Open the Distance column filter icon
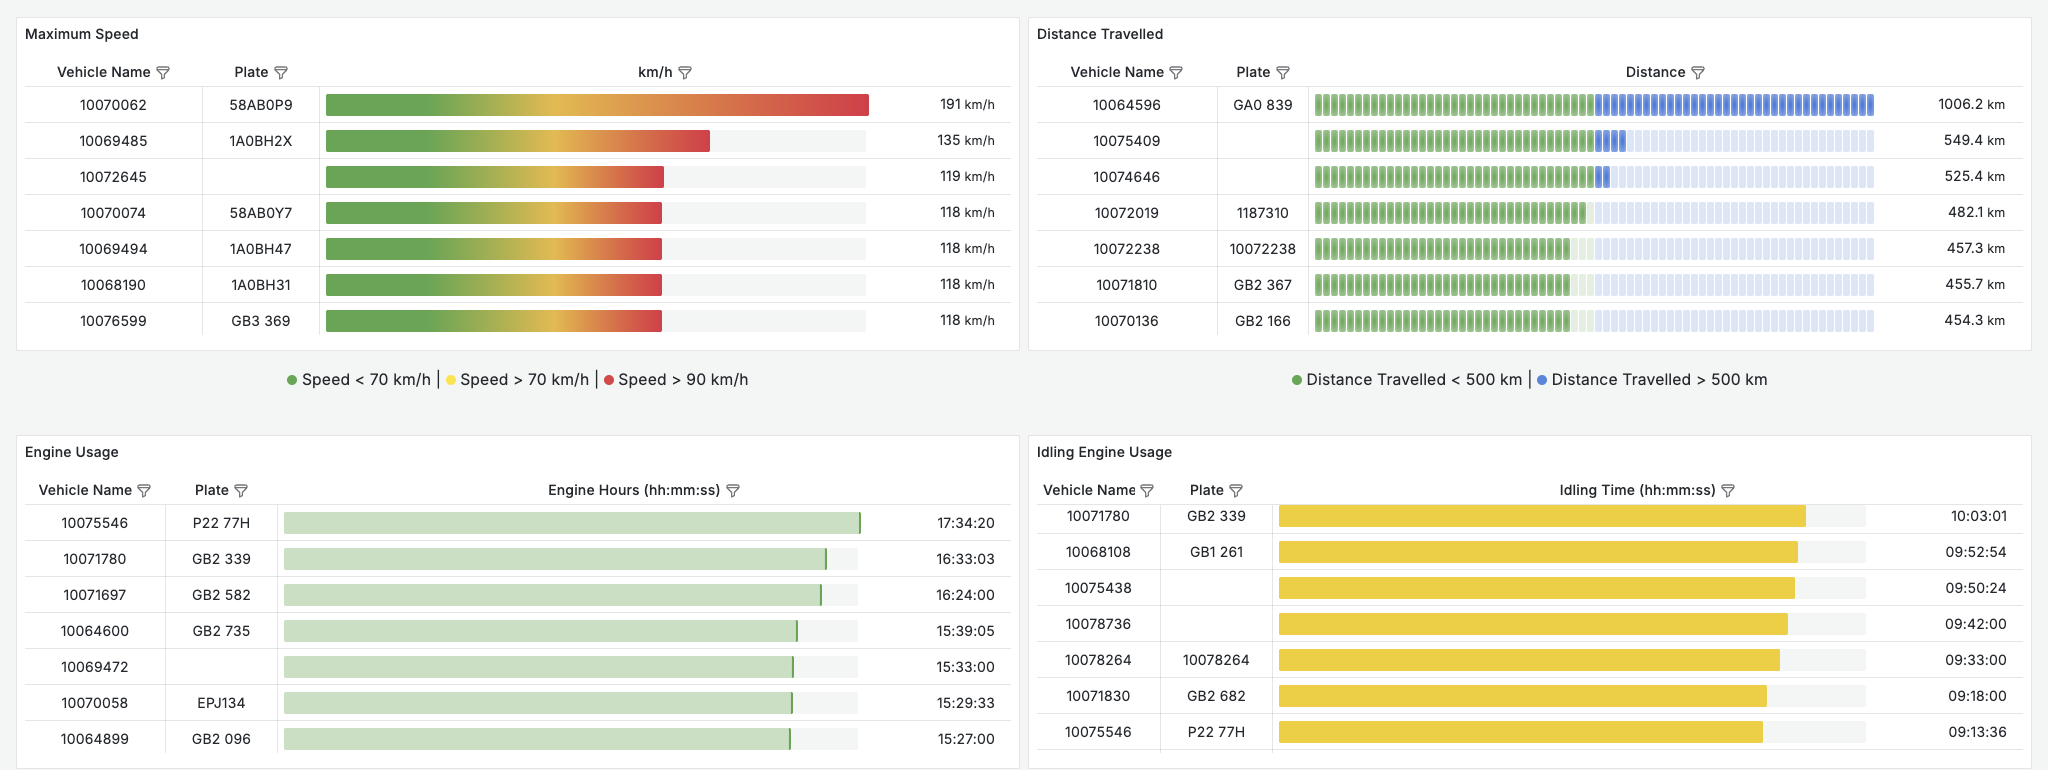 (x=1698, y=73)
